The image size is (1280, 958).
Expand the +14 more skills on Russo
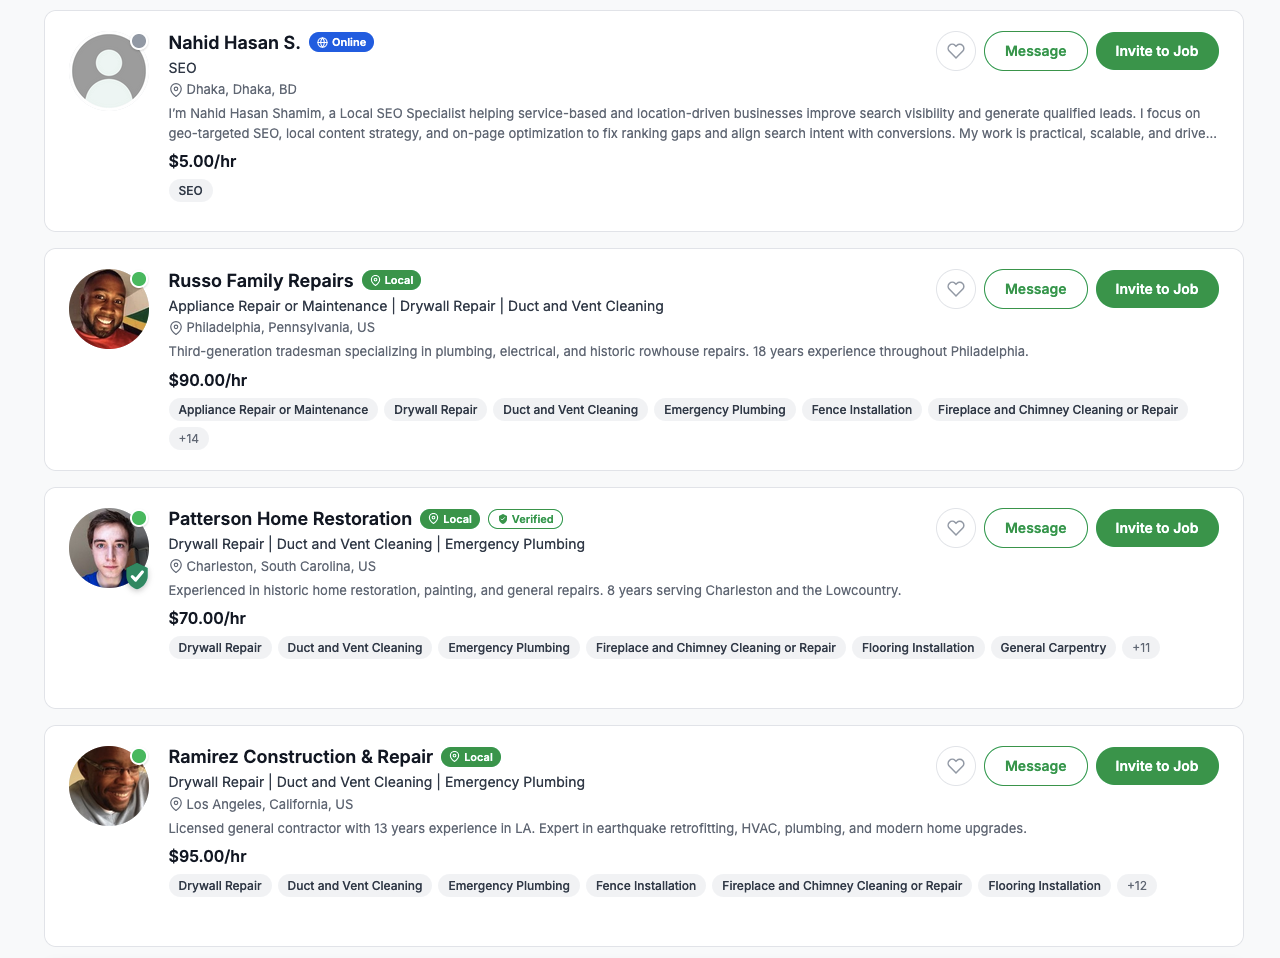click(x=189, y=438)
